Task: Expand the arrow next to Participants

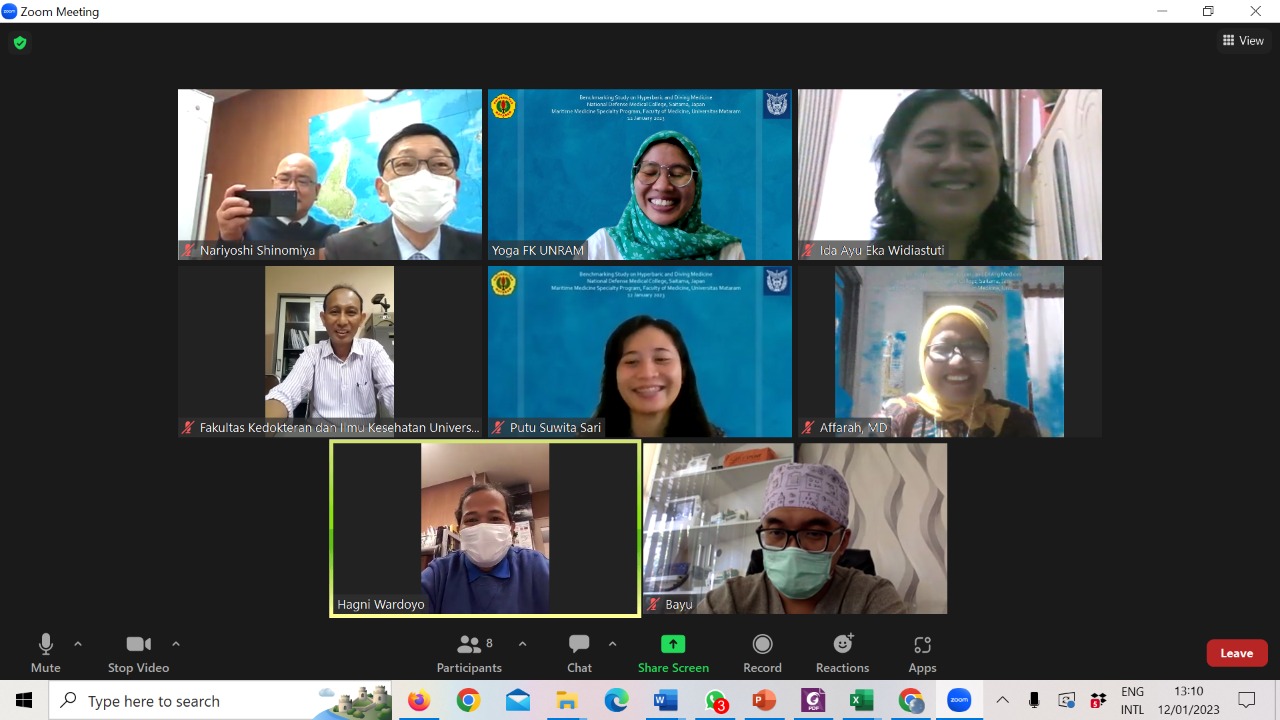Action: coord(522,644)
